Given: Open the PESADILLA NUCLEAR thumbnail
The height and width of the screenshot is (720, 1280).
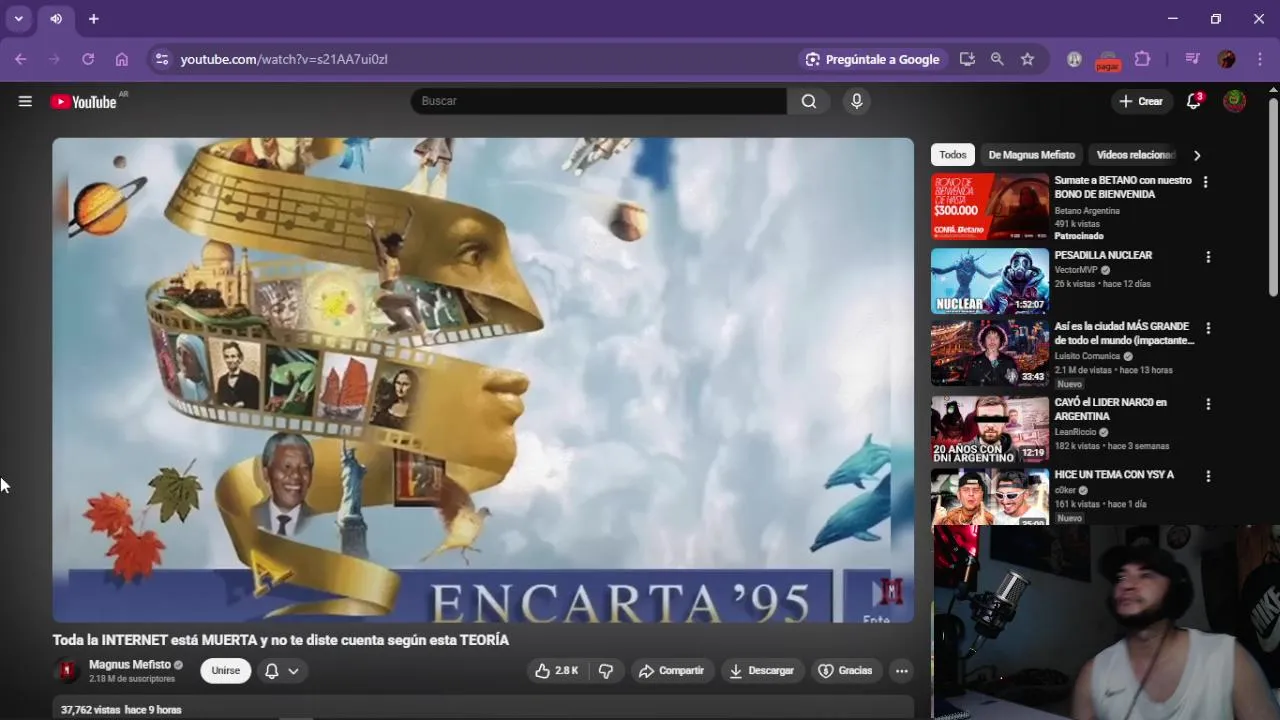Looking at the screenshot, I should tap(990, 281).
